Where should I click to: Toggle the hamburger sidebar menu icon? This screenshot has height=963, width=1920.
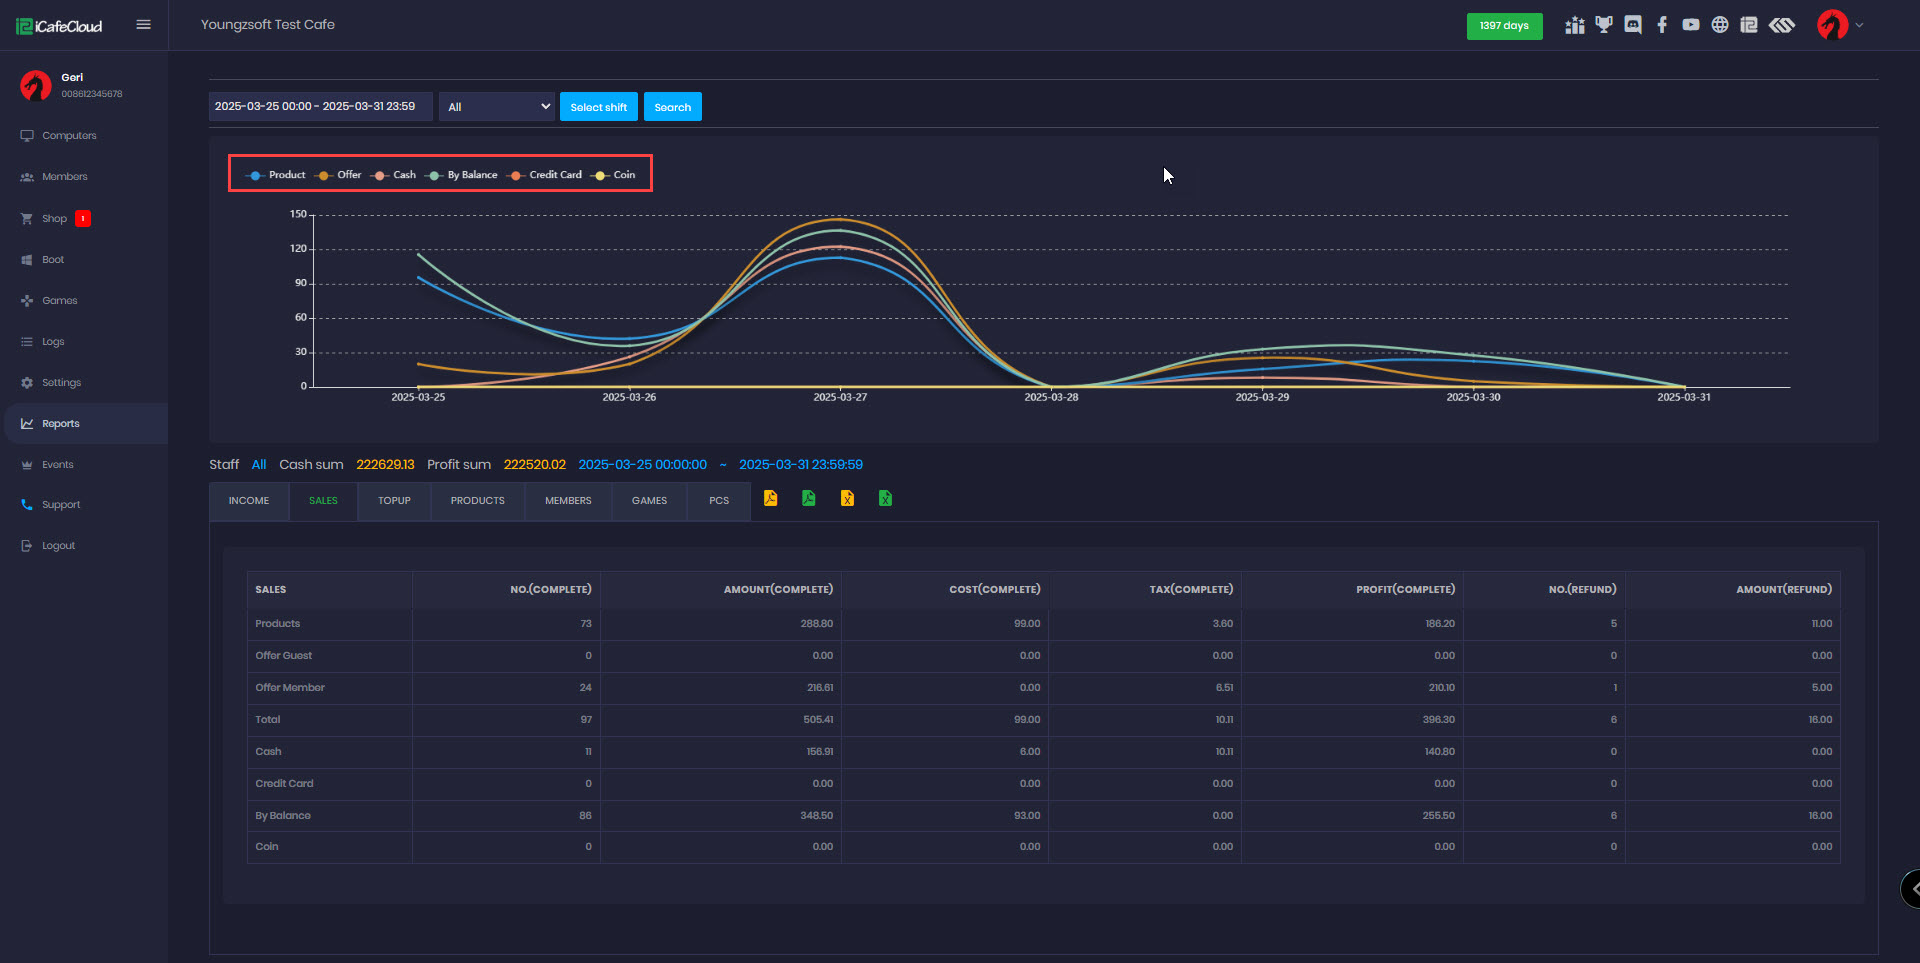pyautogui.click(x=144, y=25)
